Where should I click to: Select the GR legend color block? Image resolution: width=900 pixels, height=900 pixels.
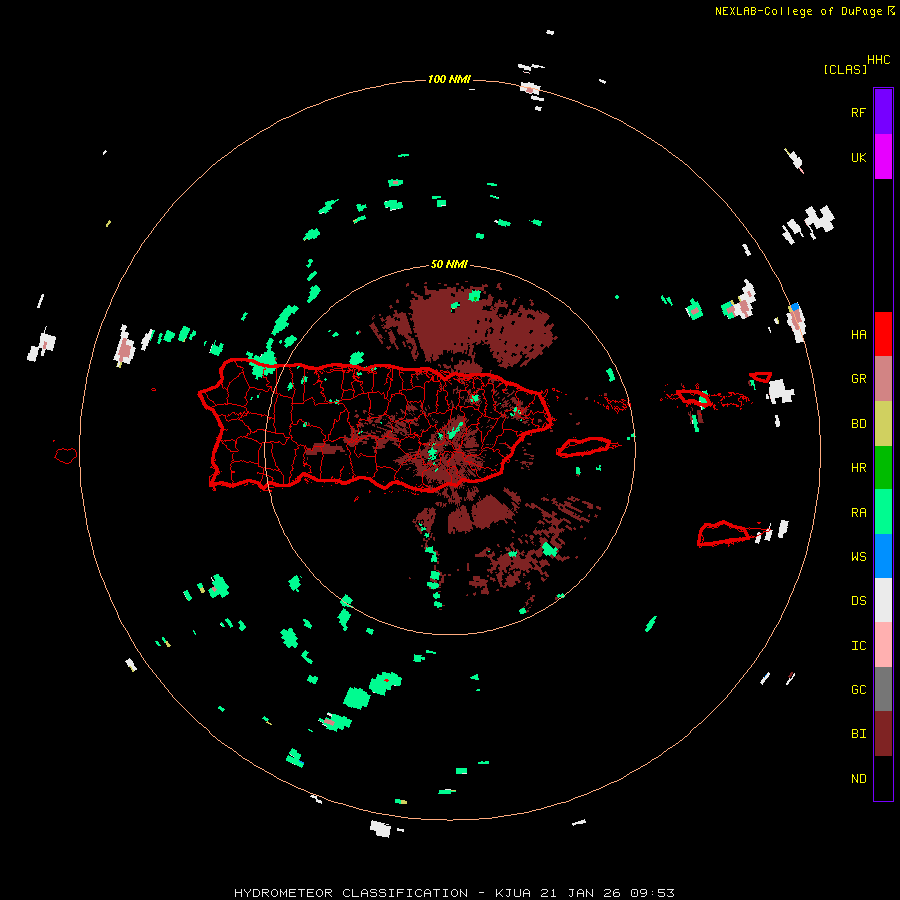(x=883, y=379)
